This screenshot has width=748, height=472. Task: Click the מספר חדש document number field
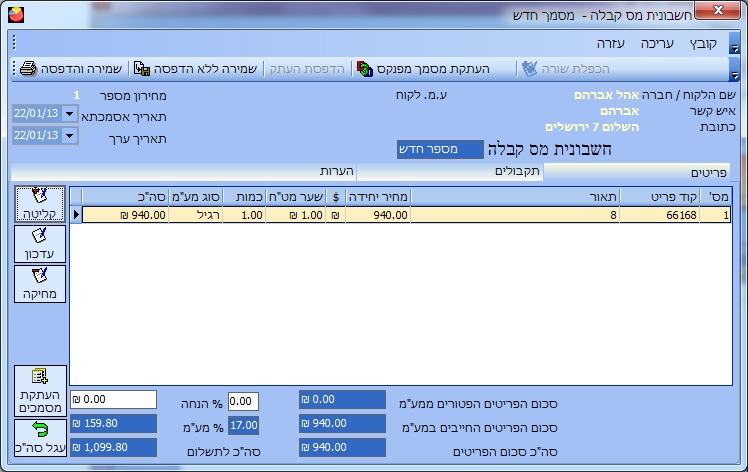pyautogui.click(x=440, y=149)
